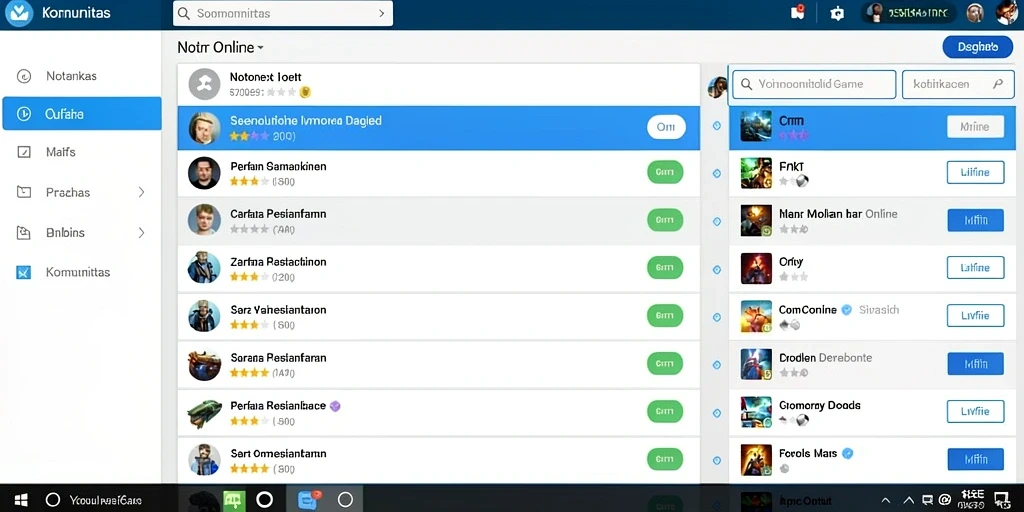This screenshot has width=1024, height=512.
Task: Click outlined button on Gromoray Doads row
Action: click(x=976, y=411)
